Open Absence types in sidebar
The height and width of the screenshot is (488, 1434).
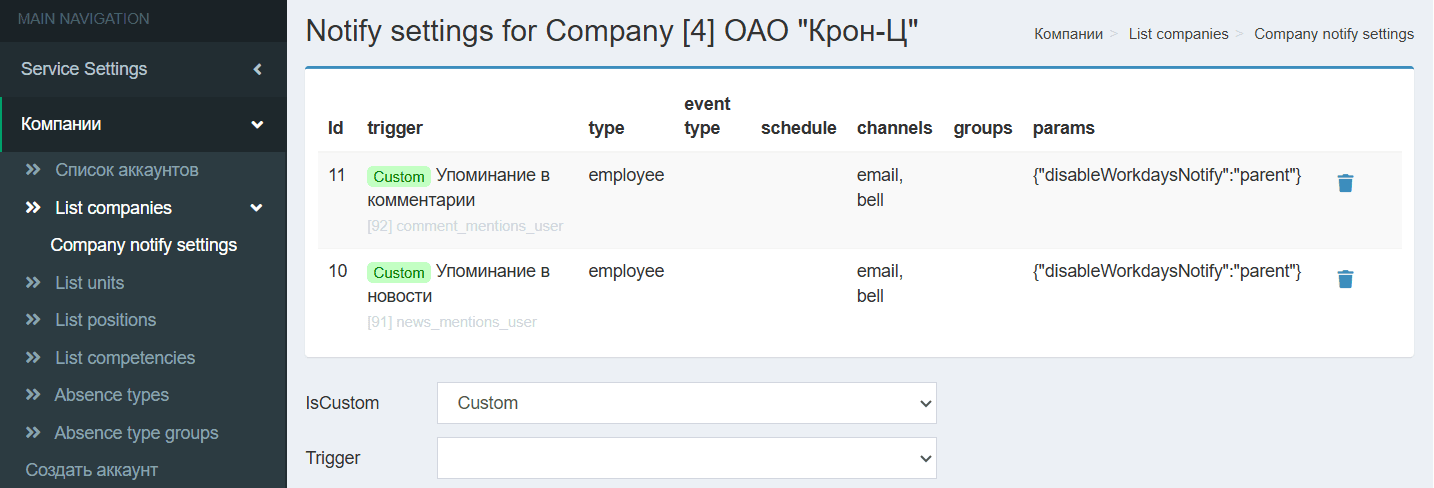pos(111,395)
